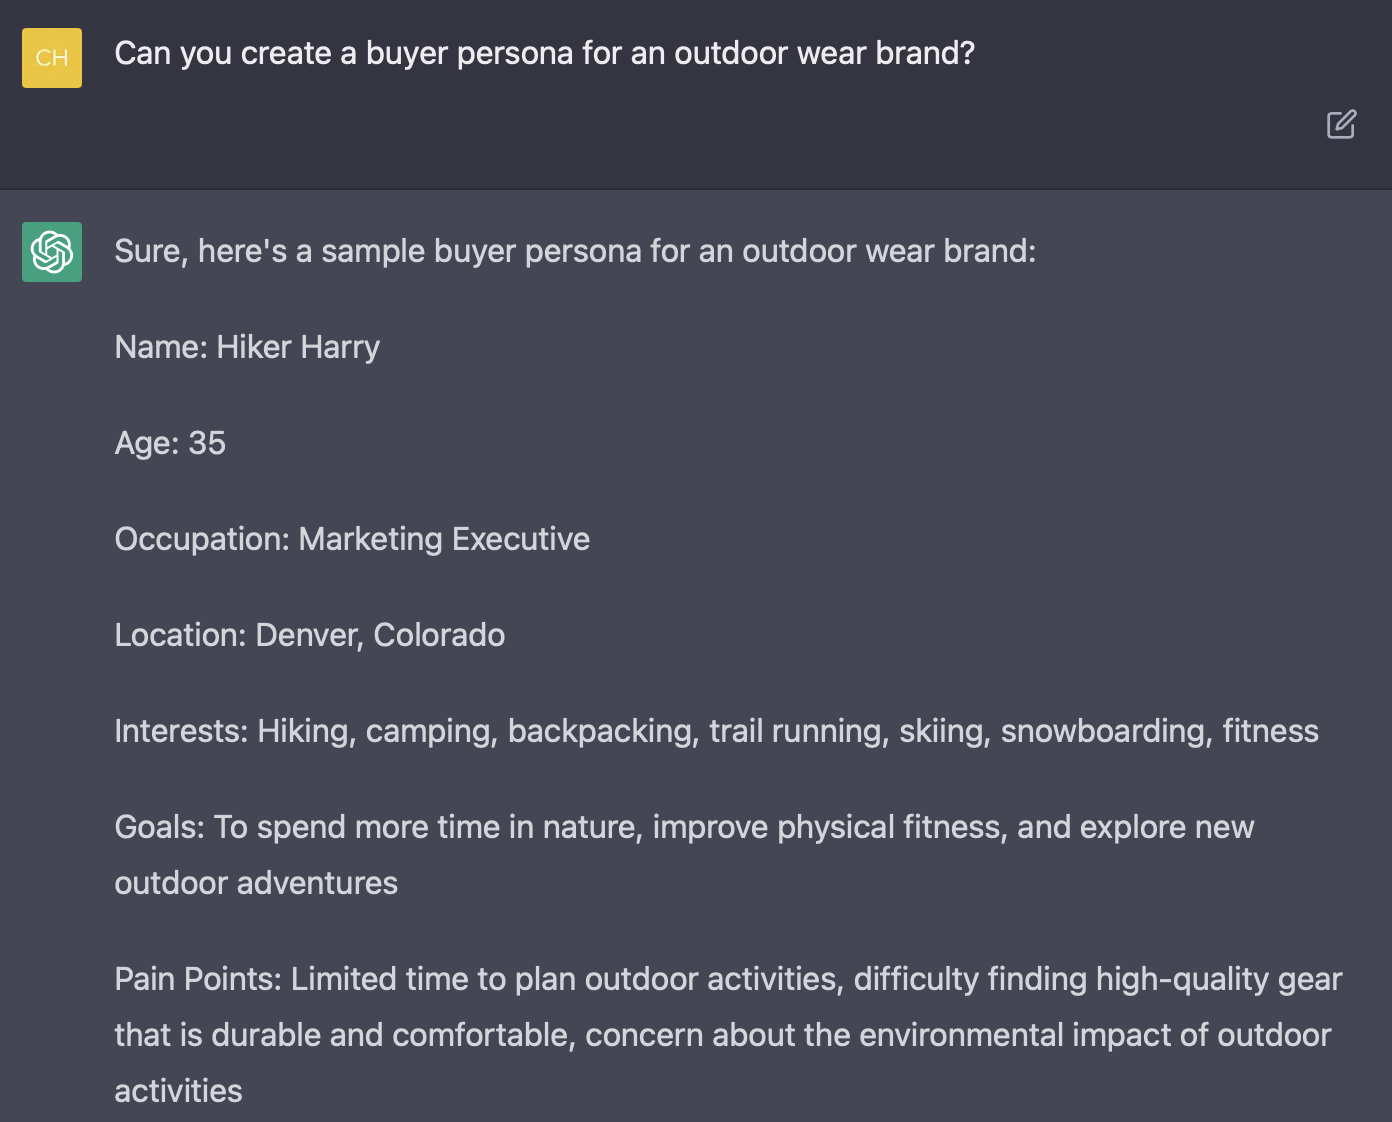The width and height of the screenshot is (1392, 1122).
Task: Click the 'Goals: To spend more time' line
Action: click(684, 827)
